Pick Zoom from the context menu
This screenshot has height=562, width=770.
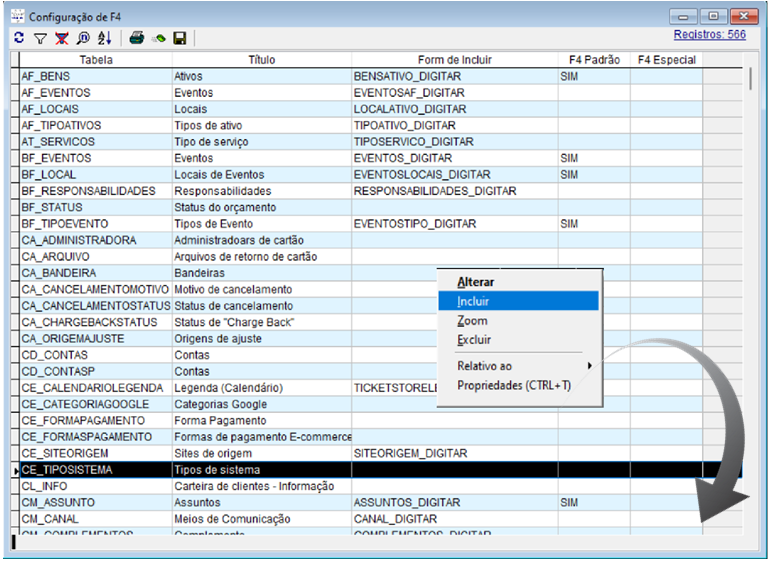pyautogui.click(x=472, y=321)
